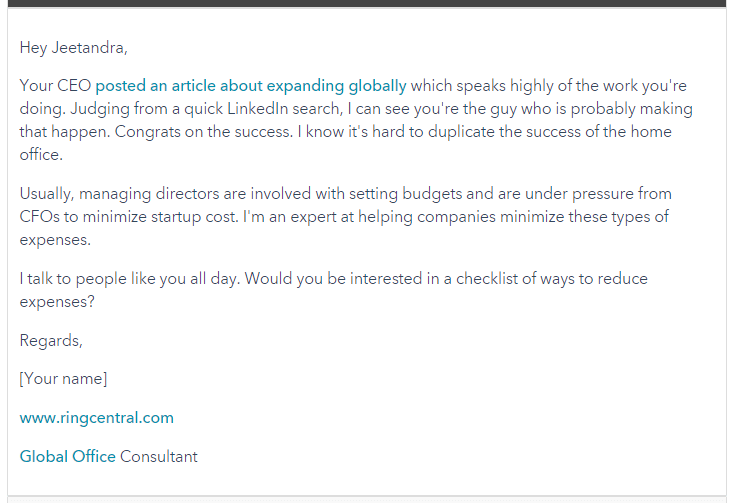Viewport: 732px width, 503px height.
Task: Open the www.ringcentral.com link
Action: click(97, 418)
